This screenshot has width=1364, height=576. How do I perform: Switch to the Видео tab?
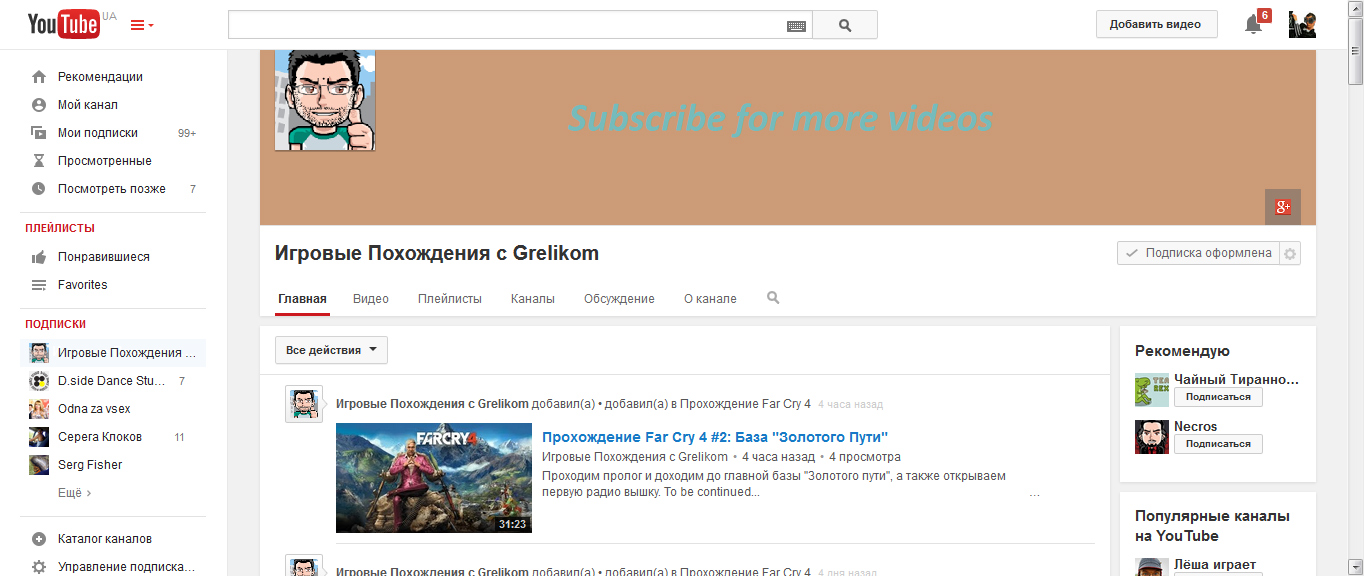click(371, 299)
